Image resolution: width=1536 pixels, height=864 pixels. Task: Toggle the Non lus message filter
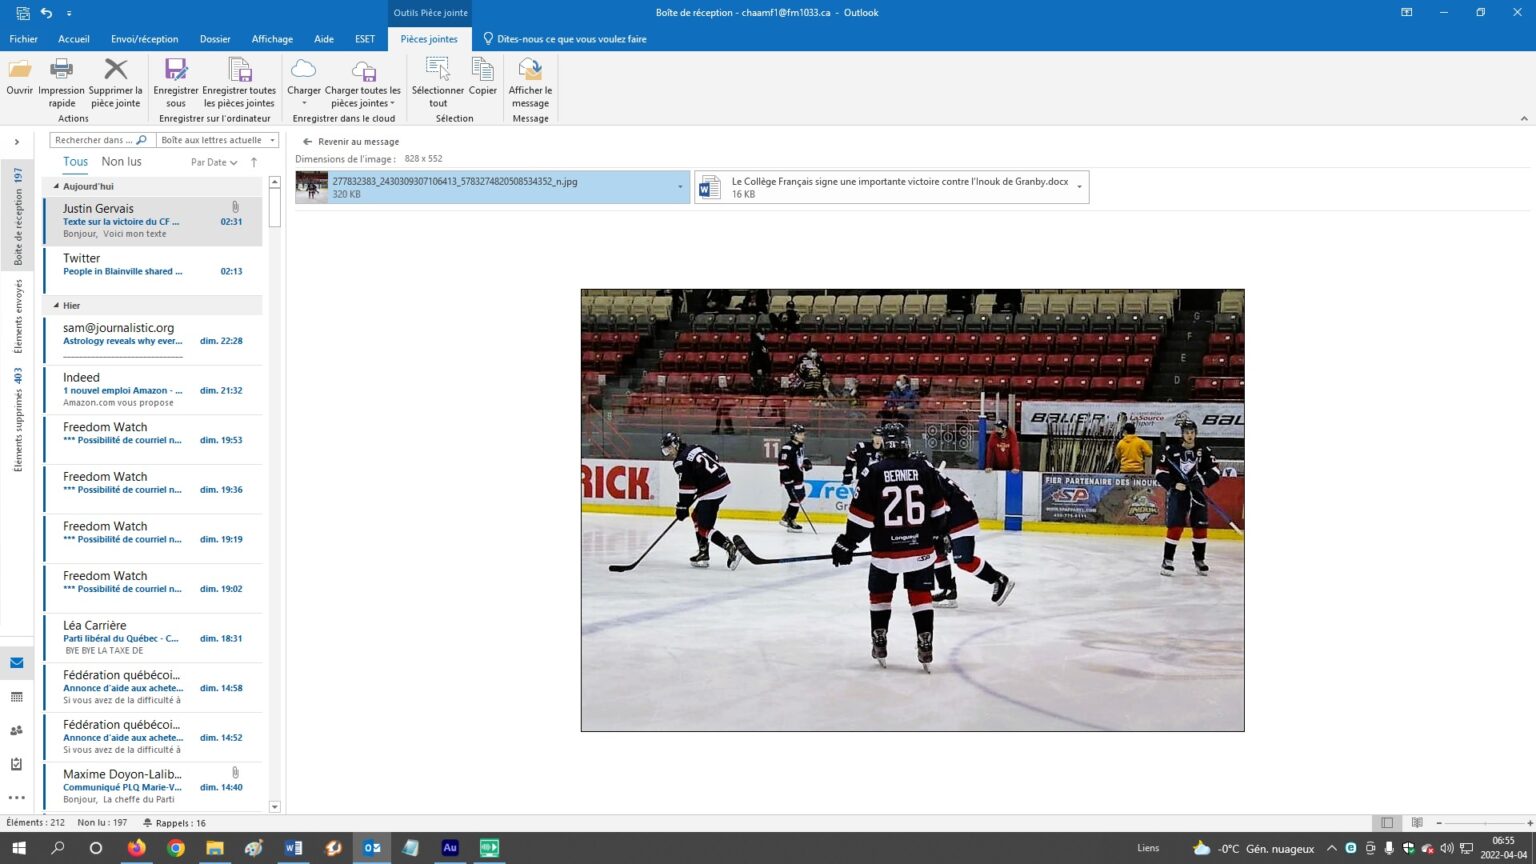121,162
